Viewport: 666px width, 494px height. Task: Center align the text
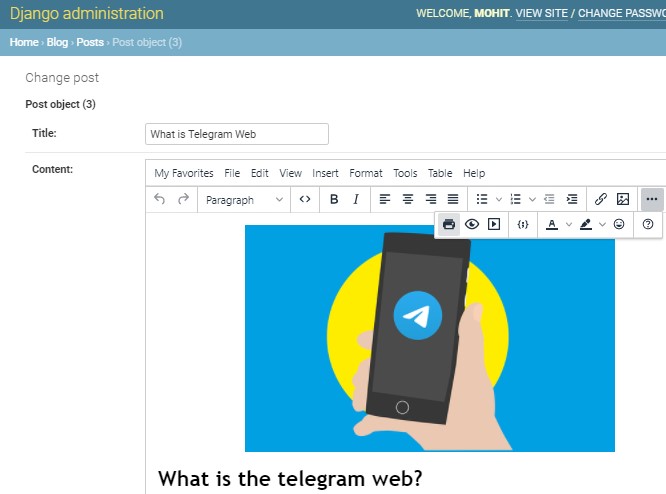click(x=408, y=199)
